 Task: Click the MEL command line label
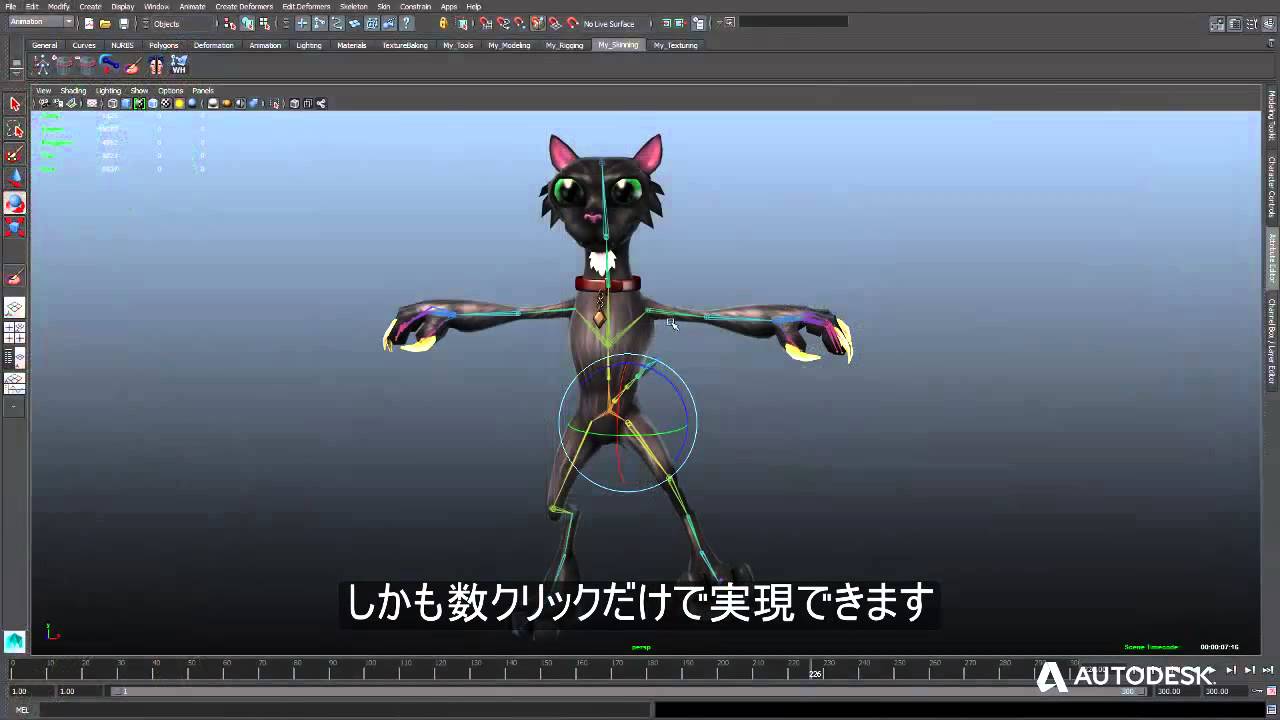(22, 710)
